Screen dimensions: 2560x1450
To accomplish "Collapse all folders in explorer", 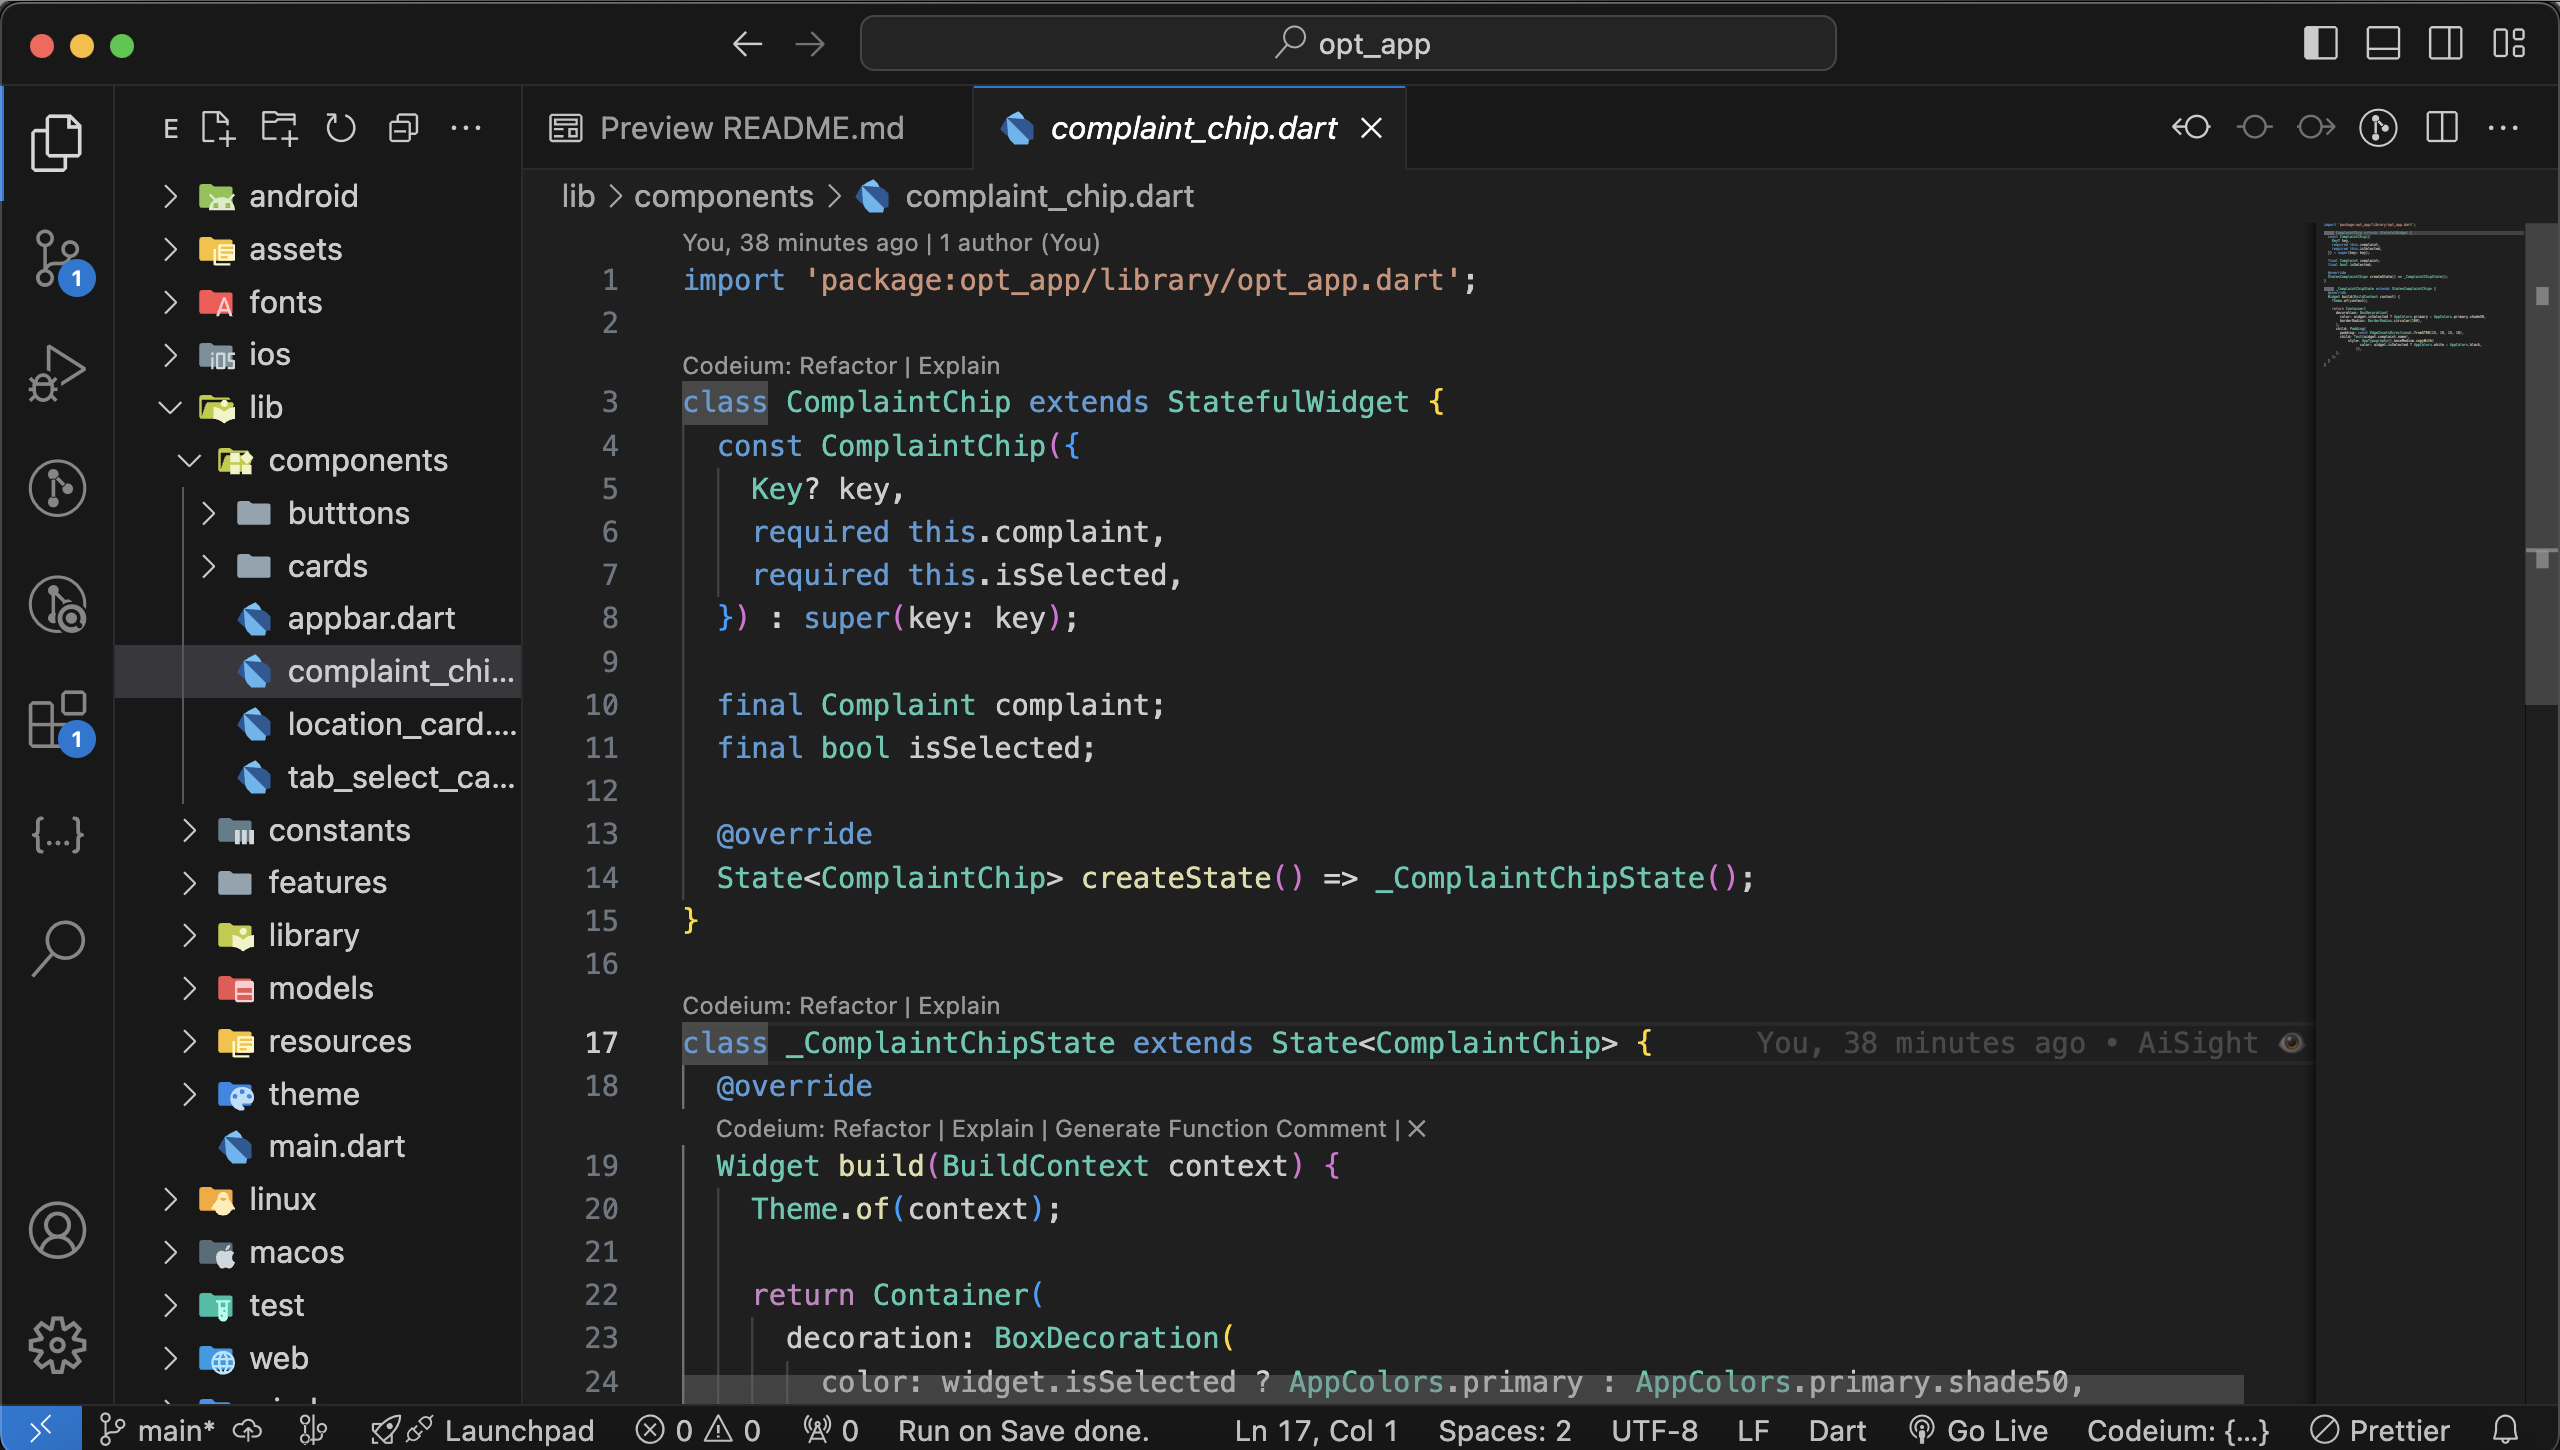I will pos(403,128).
